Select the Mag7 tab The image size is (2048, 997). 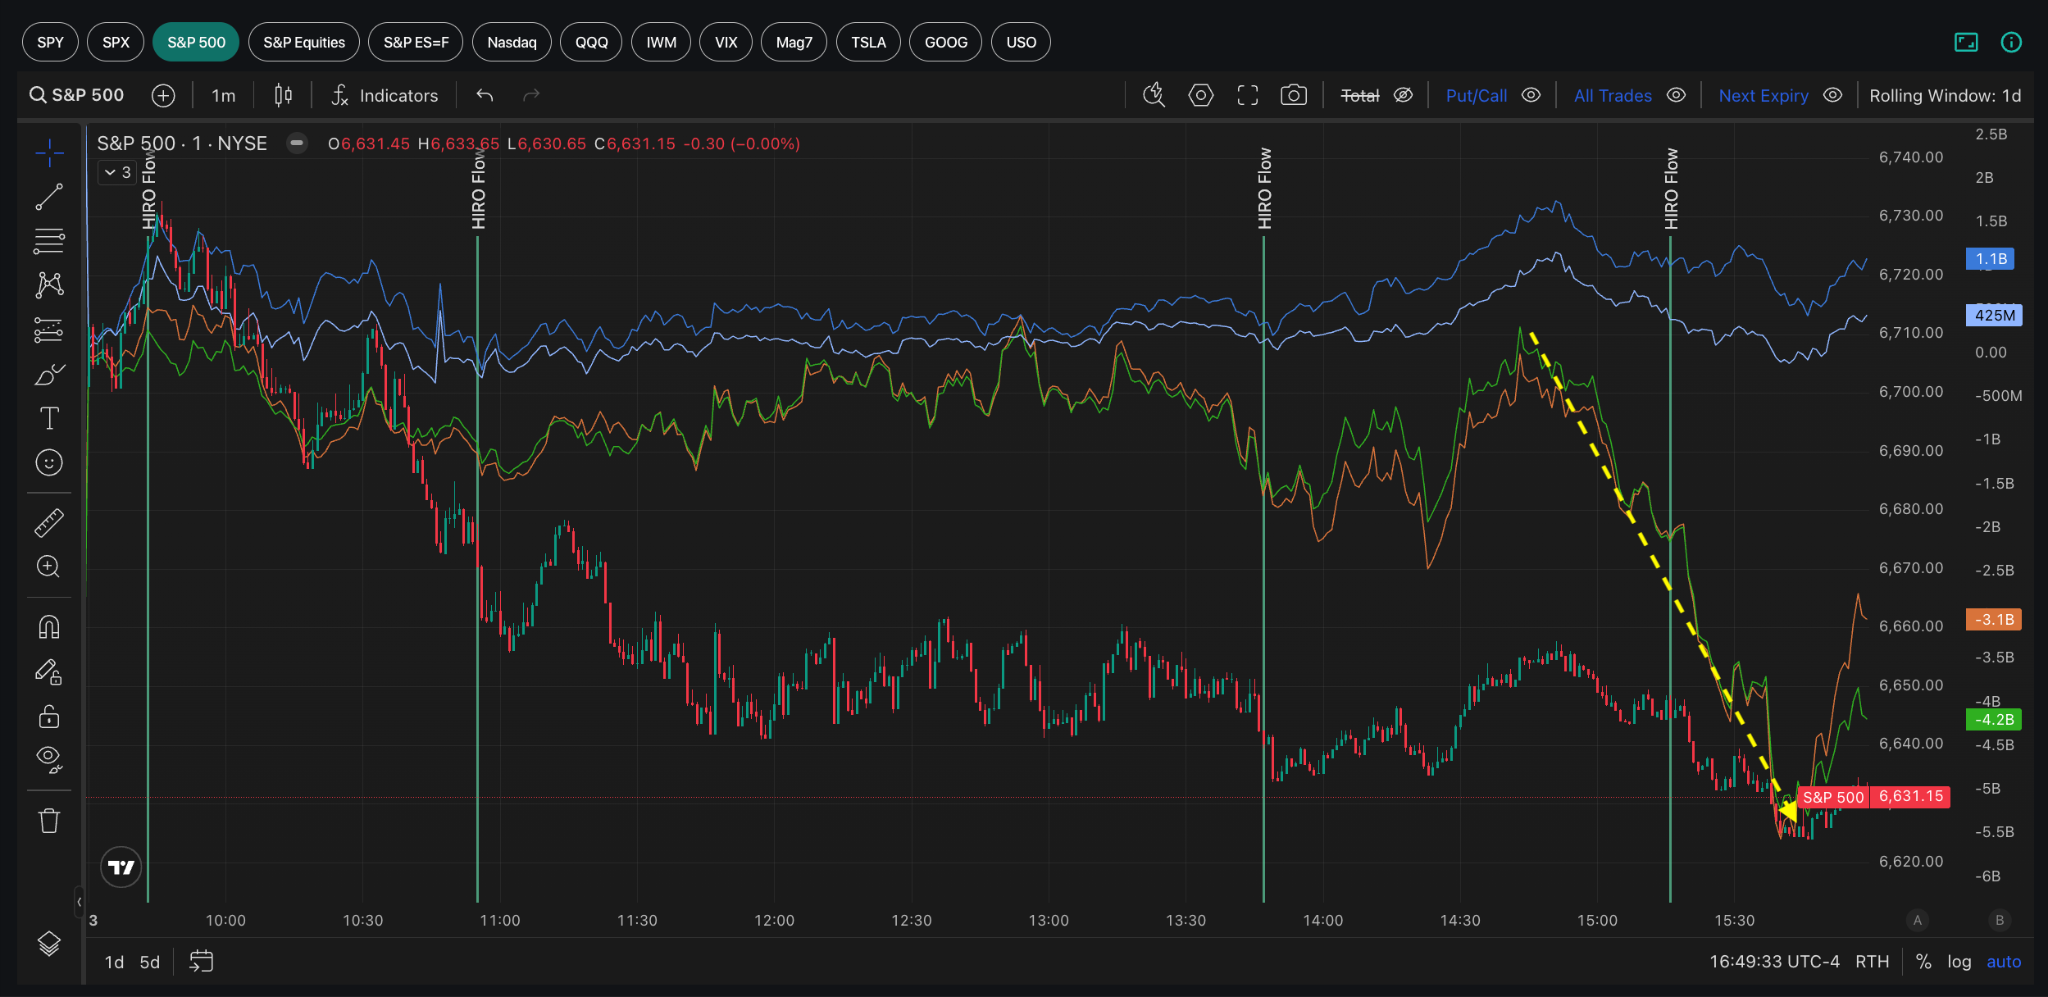[794, 42]
